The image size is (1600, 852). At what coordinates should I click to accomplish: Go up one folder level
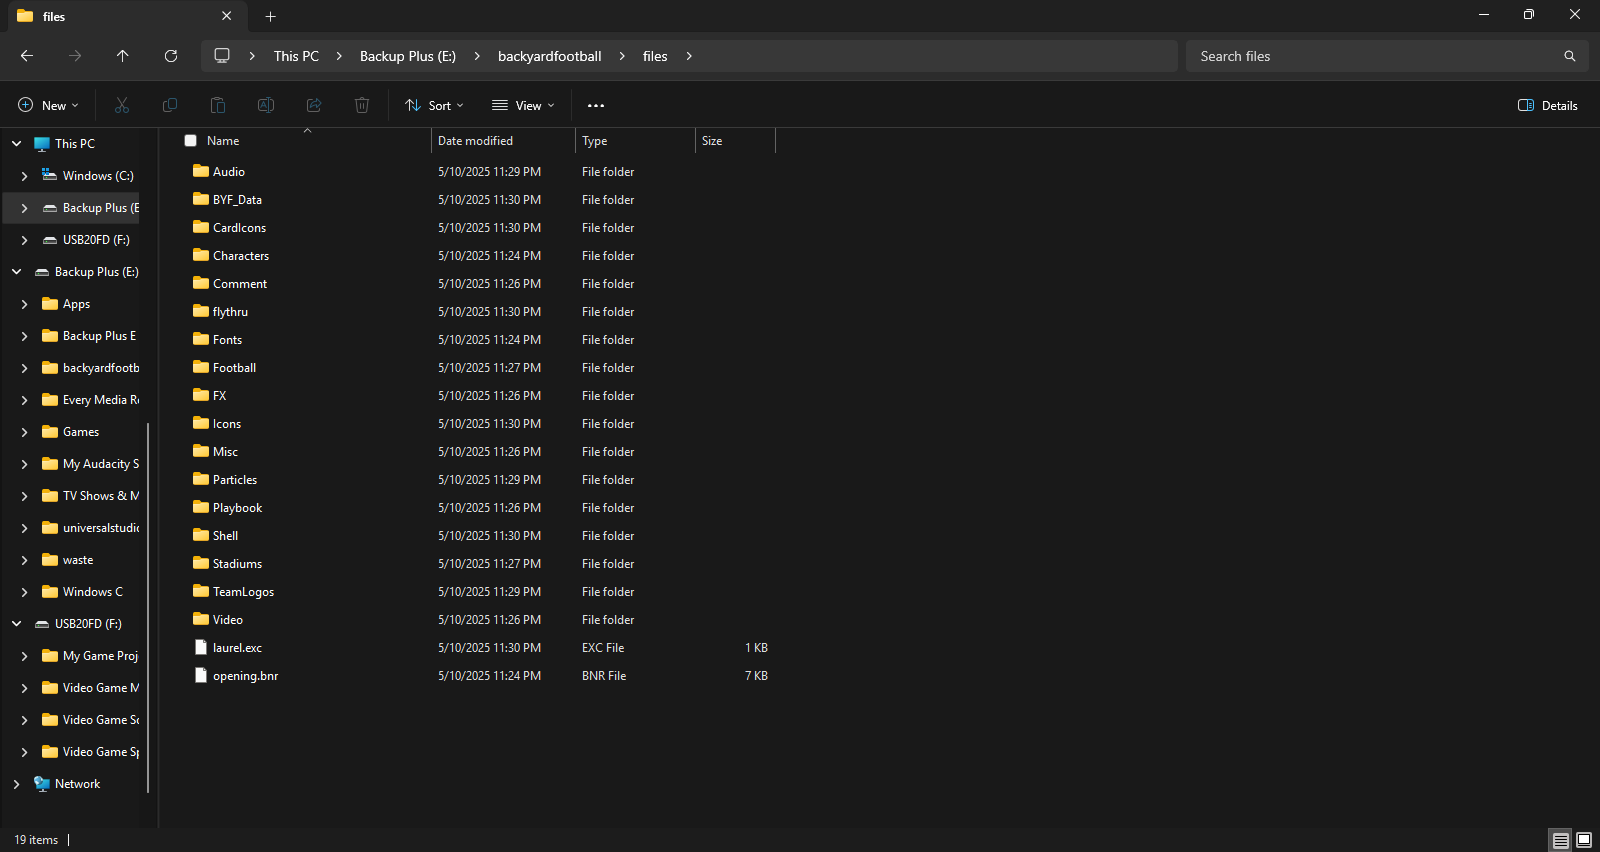pos(123,56)
